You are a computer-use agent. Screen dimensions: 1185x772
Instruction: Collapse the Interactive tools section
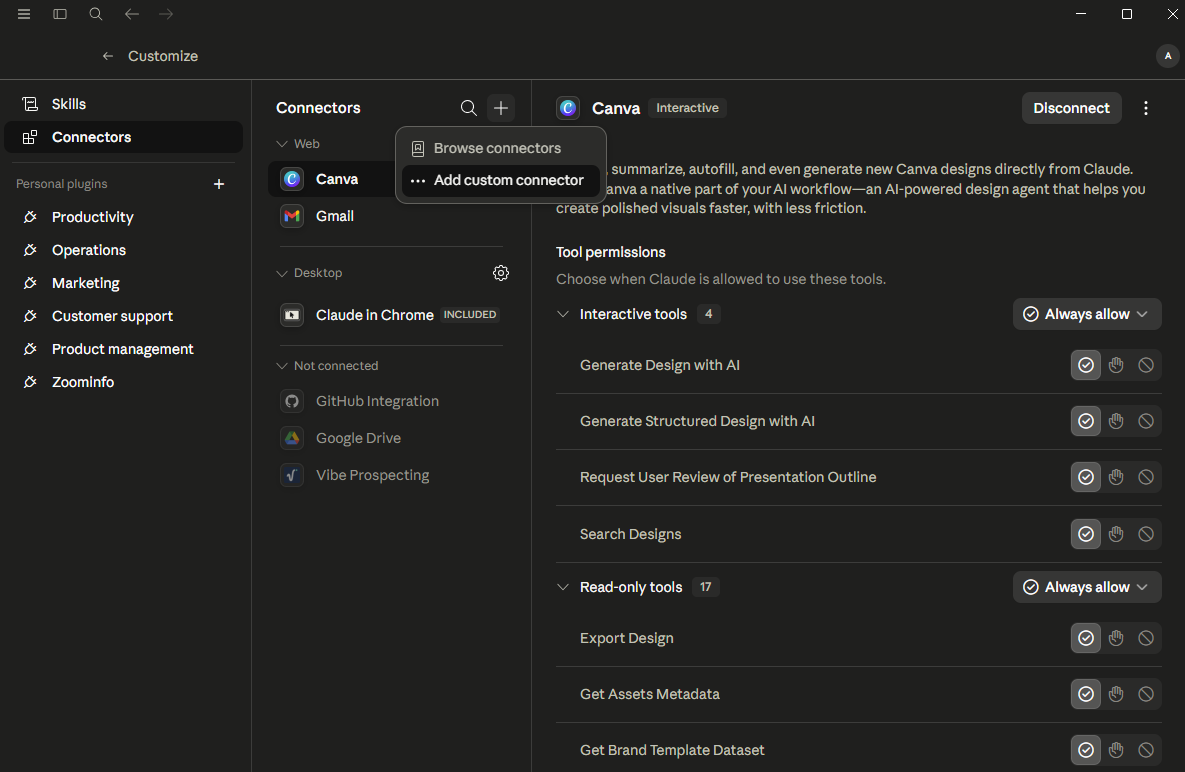pos(563,314)
